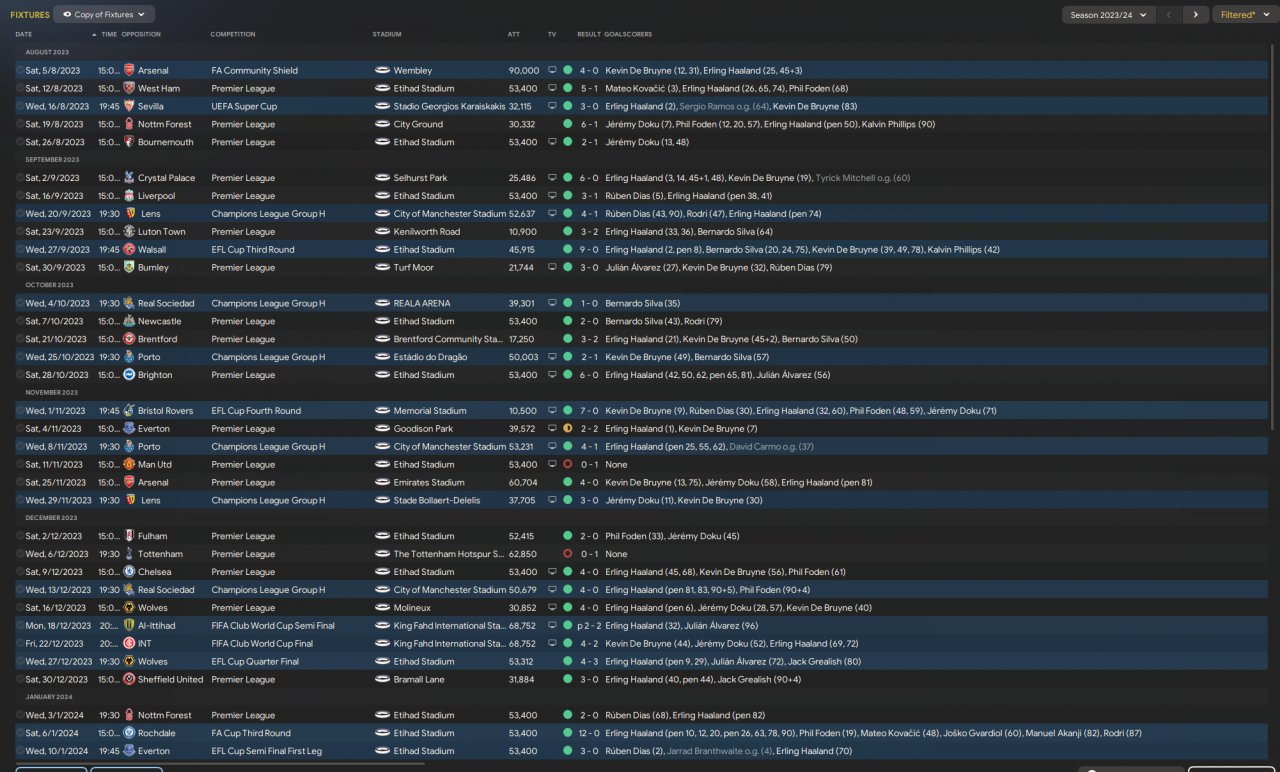Click the Tottenham club crest
This screenshot has width=1280, height=772.
click(x=129, y=554)
